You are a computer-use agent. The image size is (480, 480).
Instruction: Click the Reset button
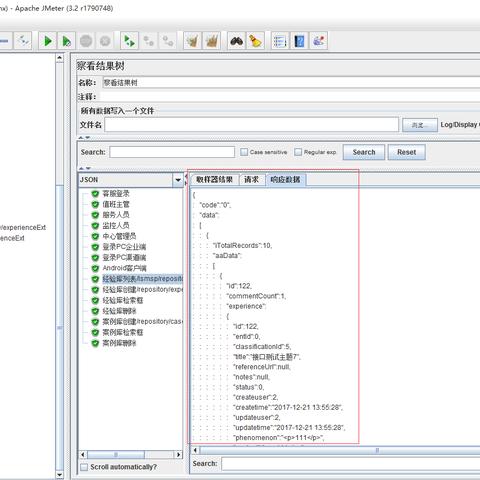pyautogui.click(x=406, y=152)
